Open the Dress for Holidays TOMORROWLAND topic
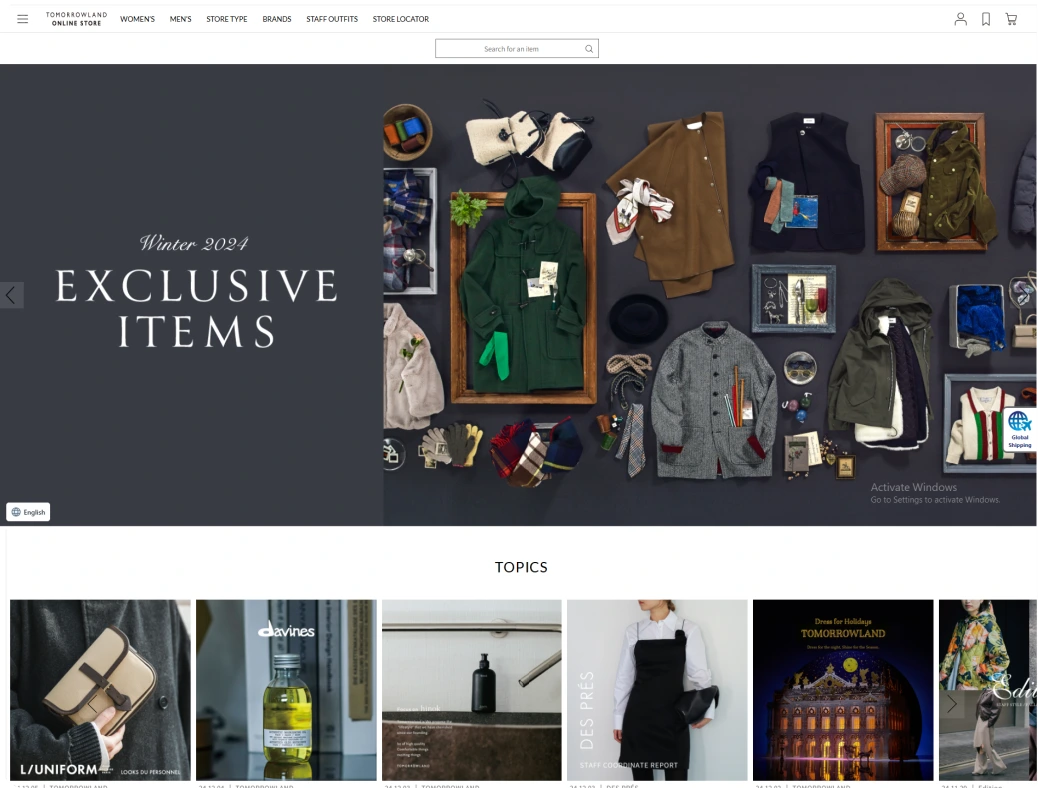The height and width of the screenshot is (788, 1050). click(x=842, y=689)
